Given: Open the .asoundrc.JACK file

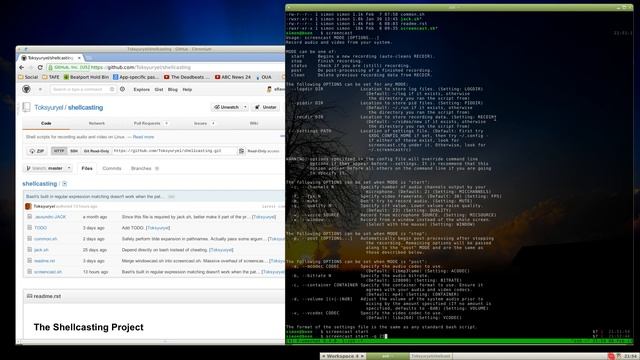Looking at the screenshot, I should point(50,217).
